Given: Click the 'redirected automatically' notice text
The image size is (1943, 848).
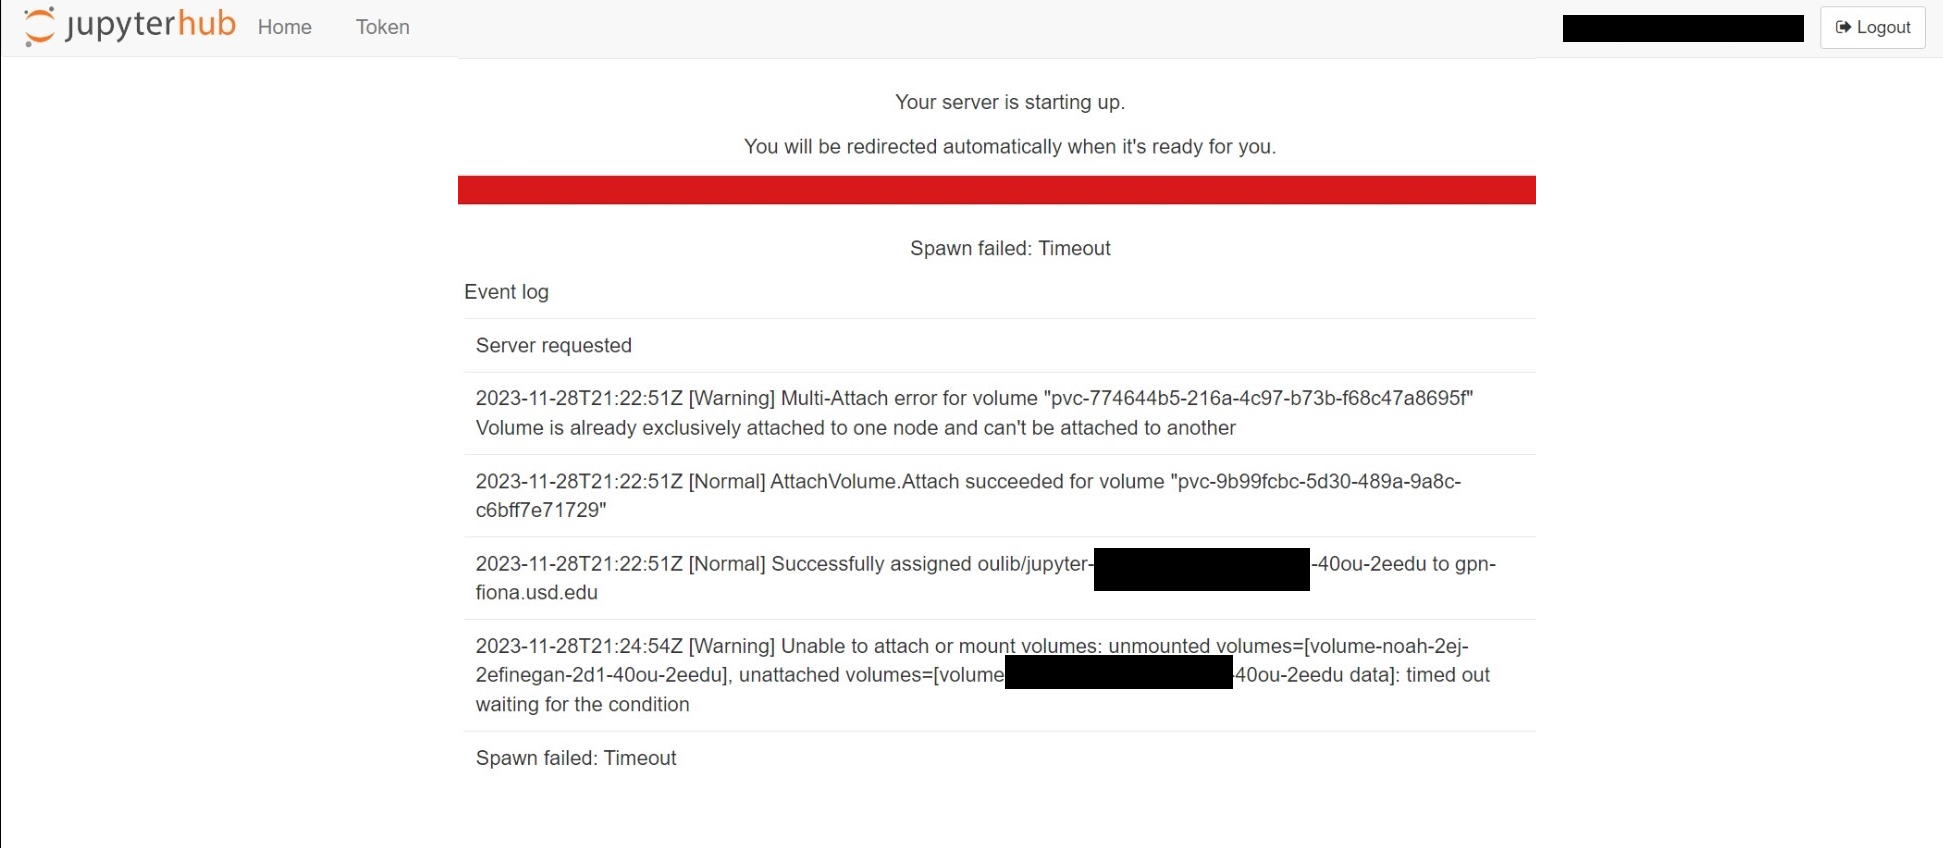Looking at the screenshot, I should pos(1009,147).
